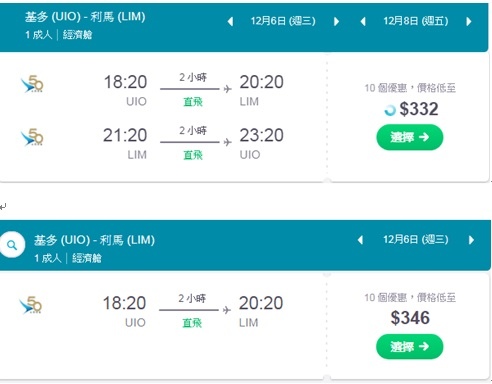Go to previous day in lower 12月6日 header
Viewport: 492px width, 384px height.
[x=360, y=240]
